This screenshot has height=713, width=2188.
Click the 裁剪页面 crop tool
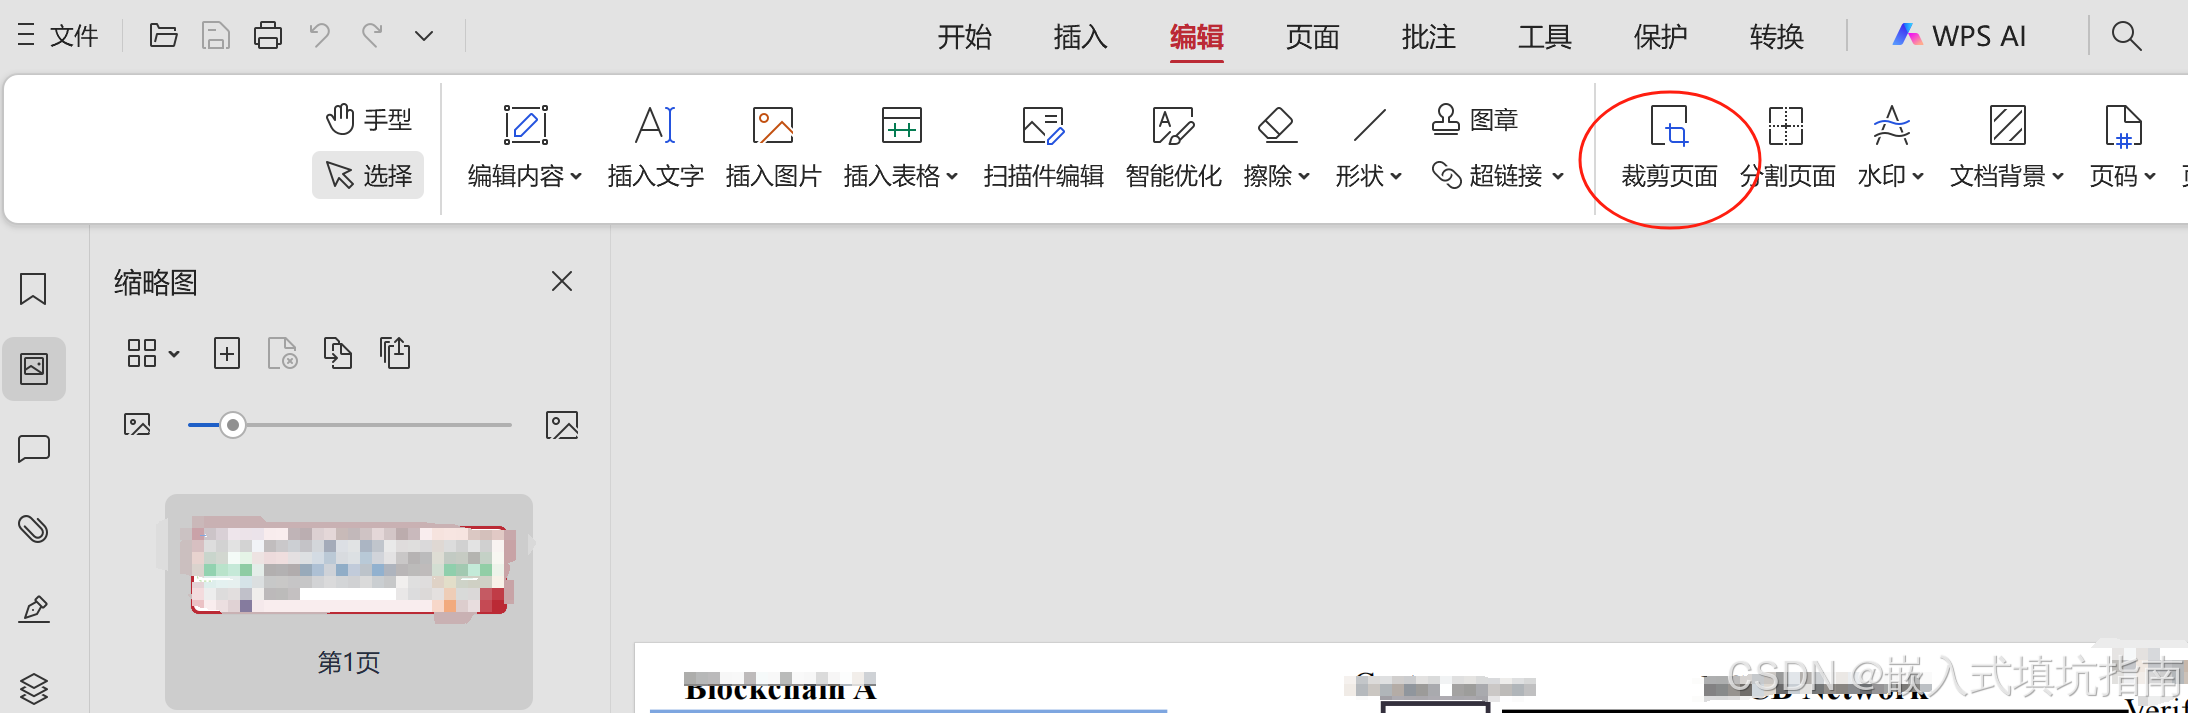coord(1669,148)
